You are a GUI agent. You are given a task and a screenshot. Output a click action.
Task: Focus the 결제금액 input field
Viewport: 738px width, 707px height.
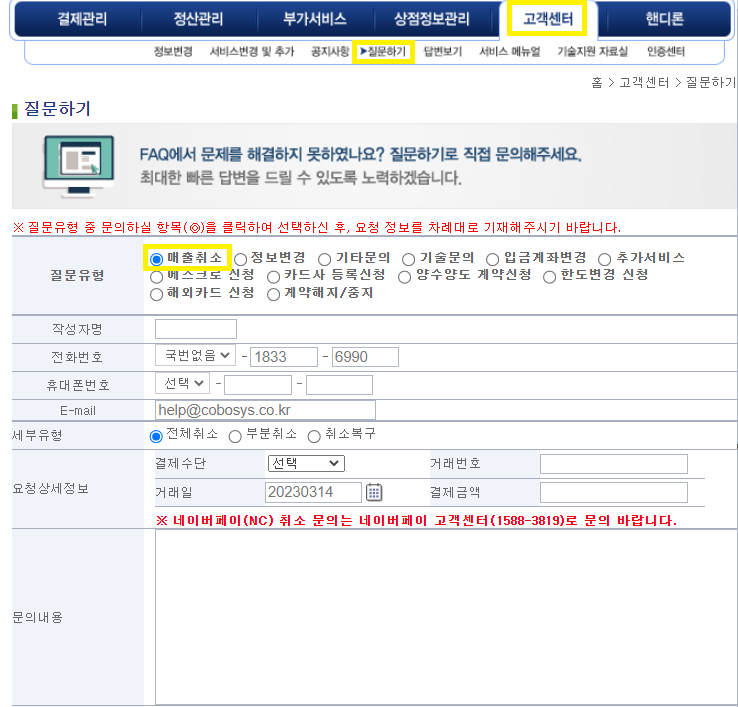coord(614,492)
